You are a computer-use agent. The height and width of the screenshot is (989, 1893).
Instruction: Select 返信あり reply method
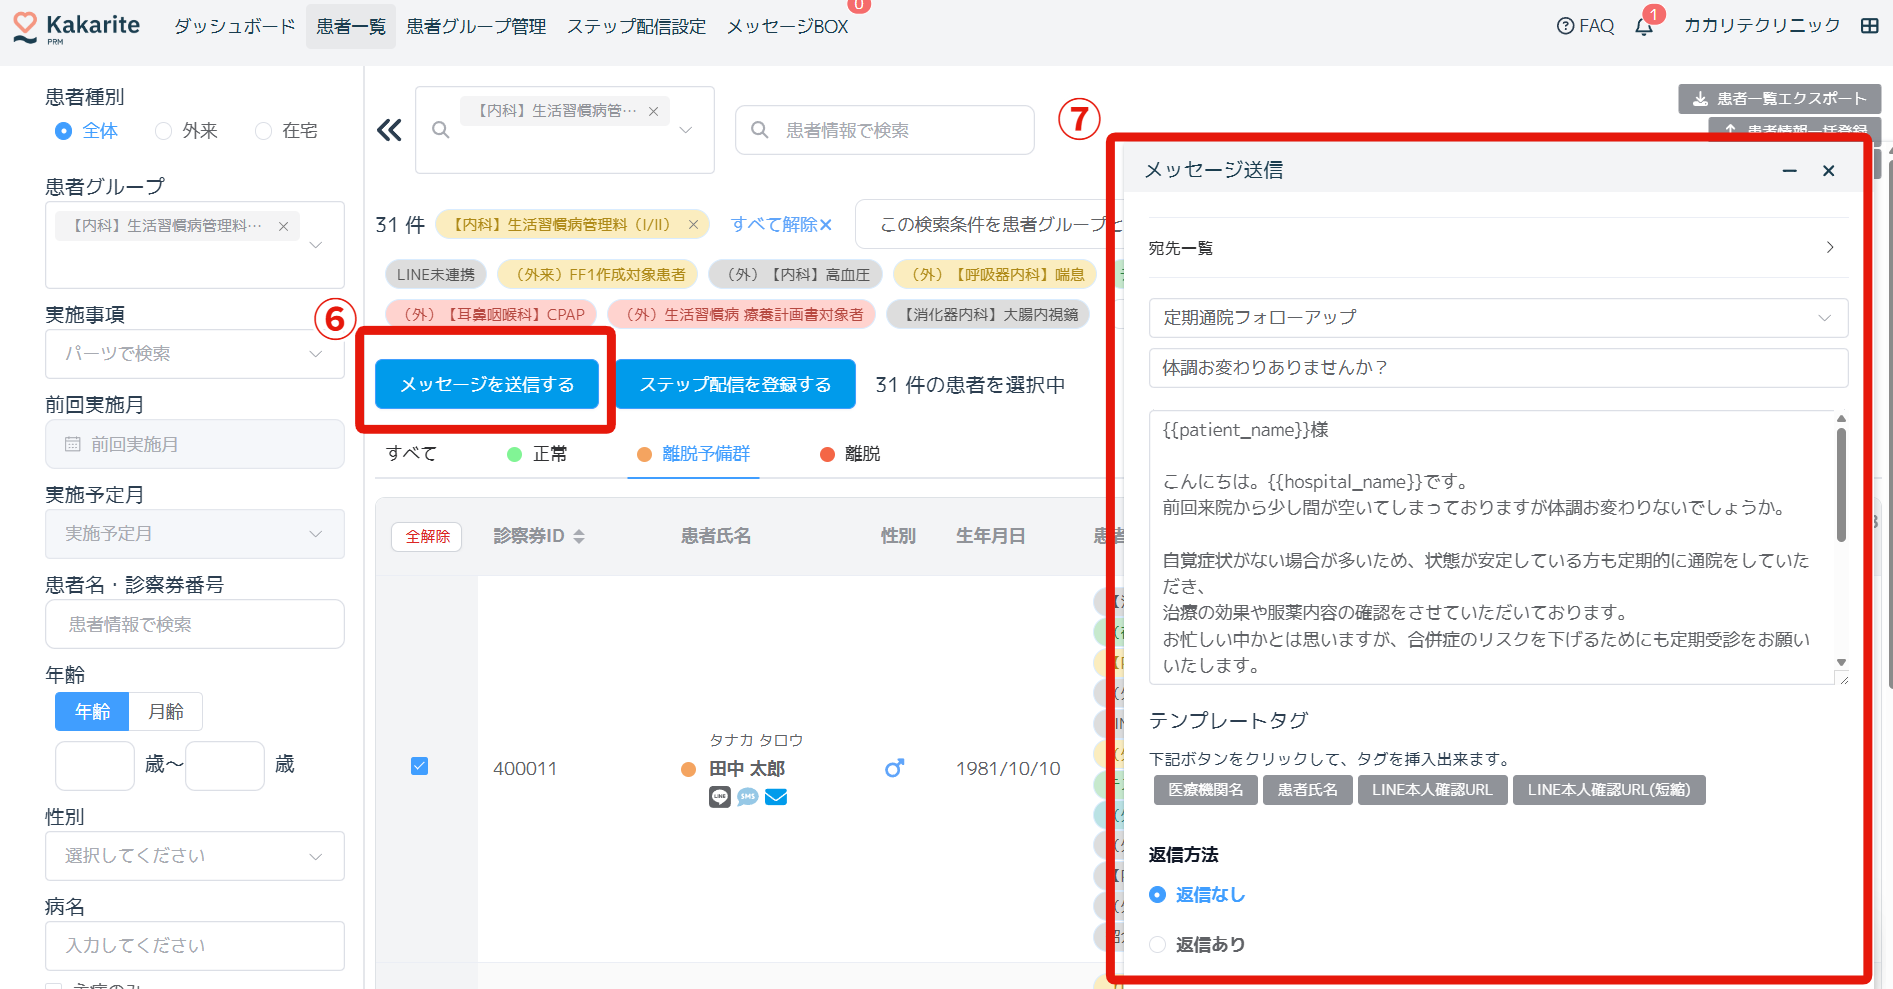click(1158, 944)
